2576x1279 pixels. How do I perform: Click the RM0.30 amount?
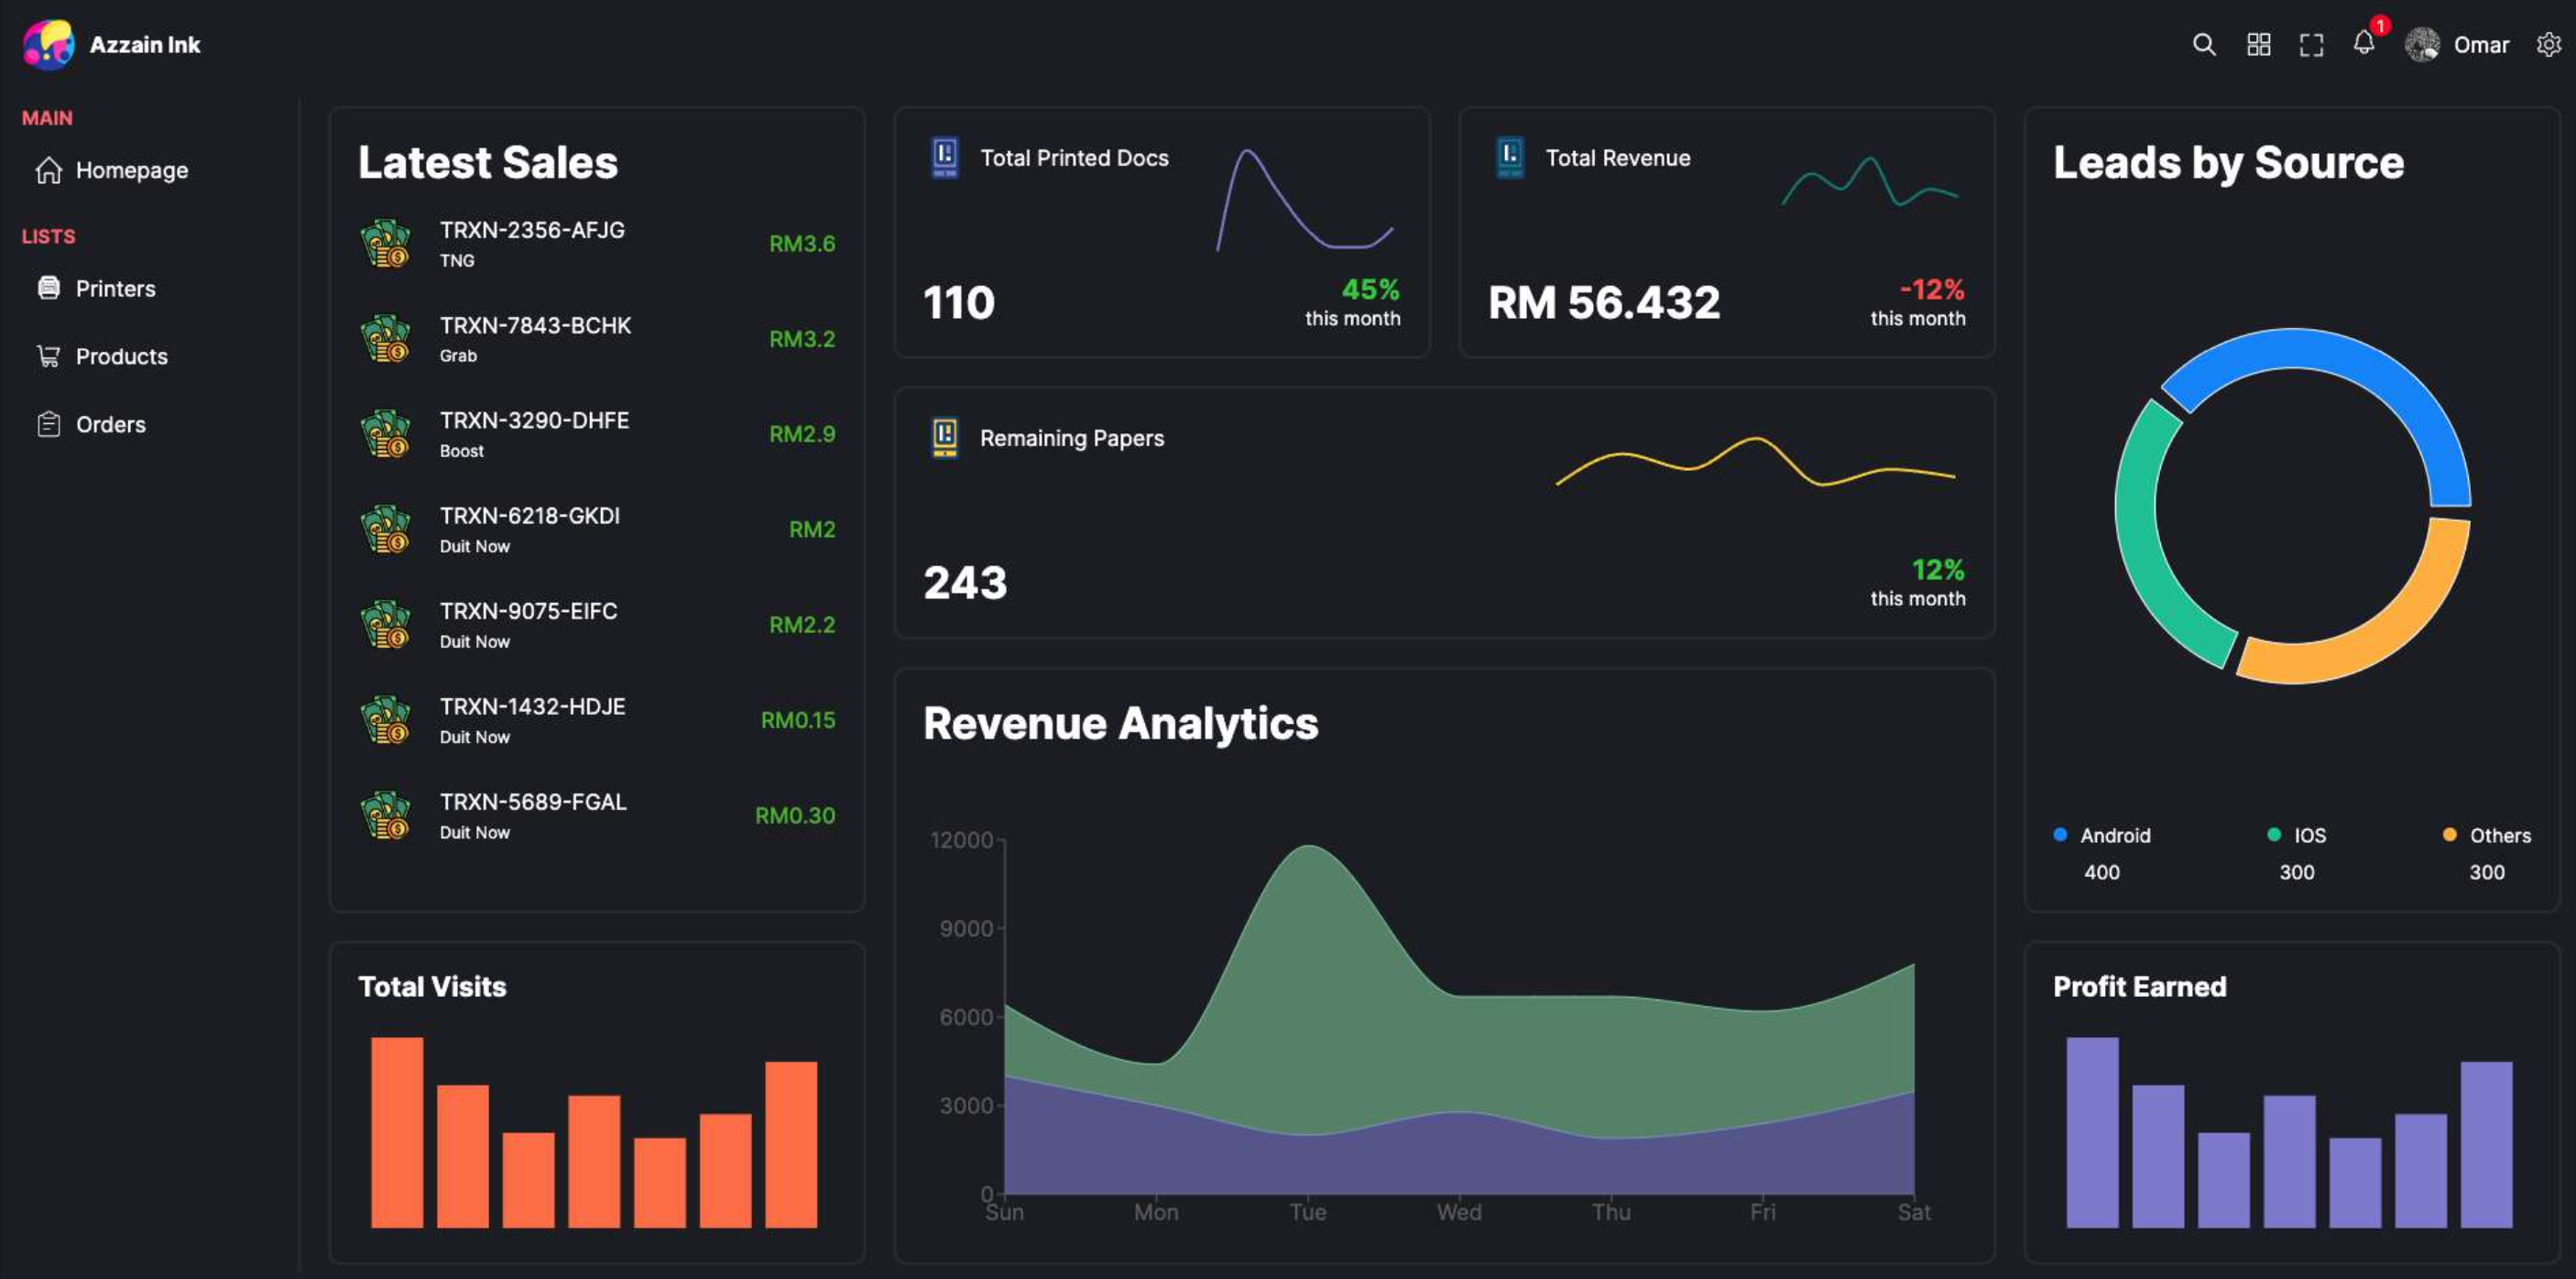coord(795,815)
